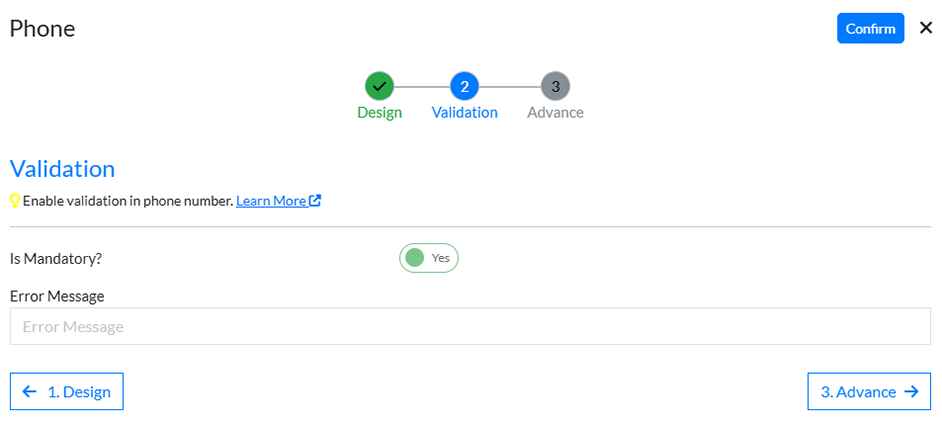This screenshot has width=942, height=425.
Task: Click the green checkmark Design step circle
Action: (x=379, y=86)
